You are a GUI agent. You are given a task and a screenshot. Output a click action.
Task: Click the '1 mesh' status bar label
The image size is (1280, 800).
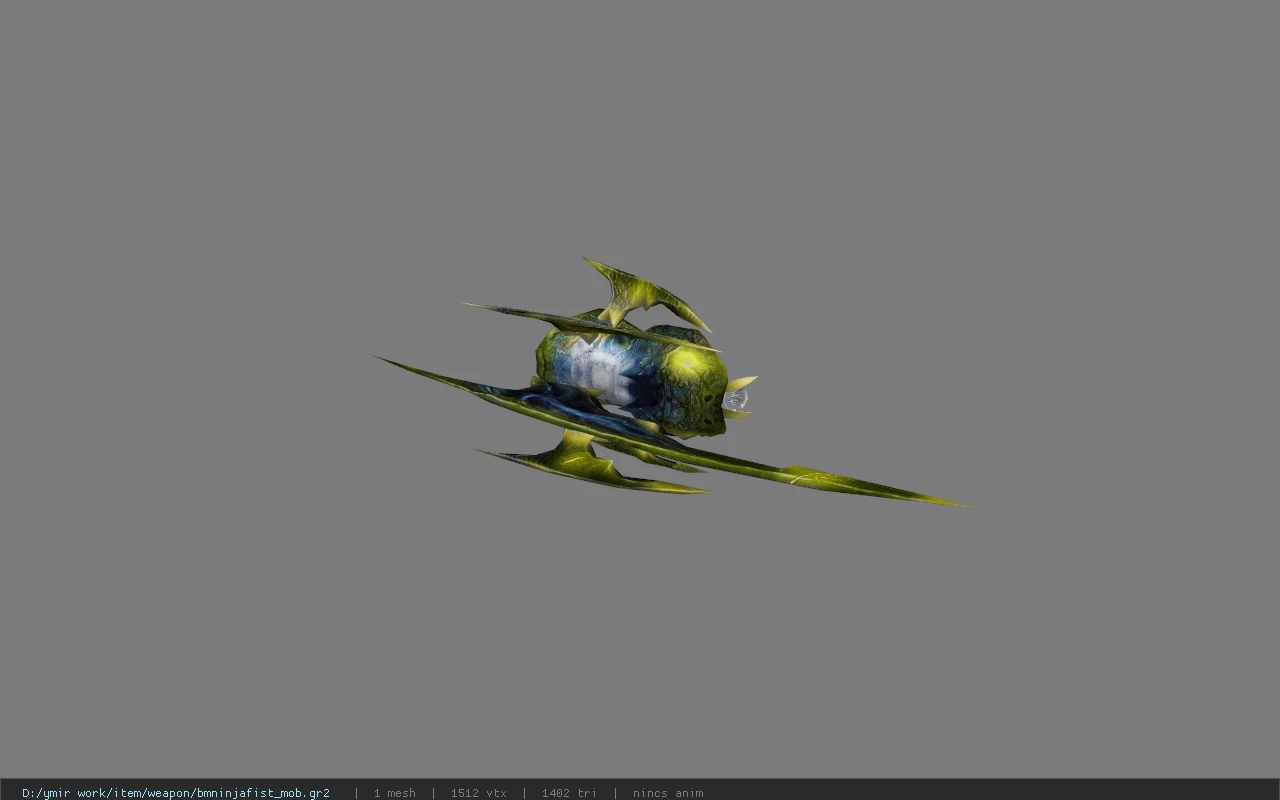[x=394, y=793]
